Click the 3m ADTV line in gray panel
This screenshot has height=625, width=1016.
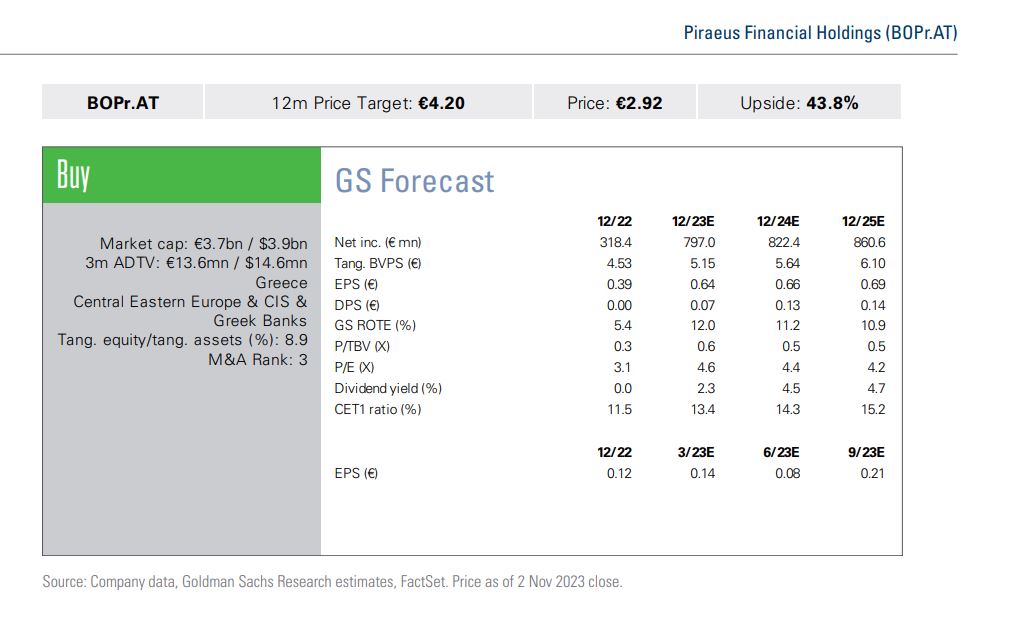point(196,263)
